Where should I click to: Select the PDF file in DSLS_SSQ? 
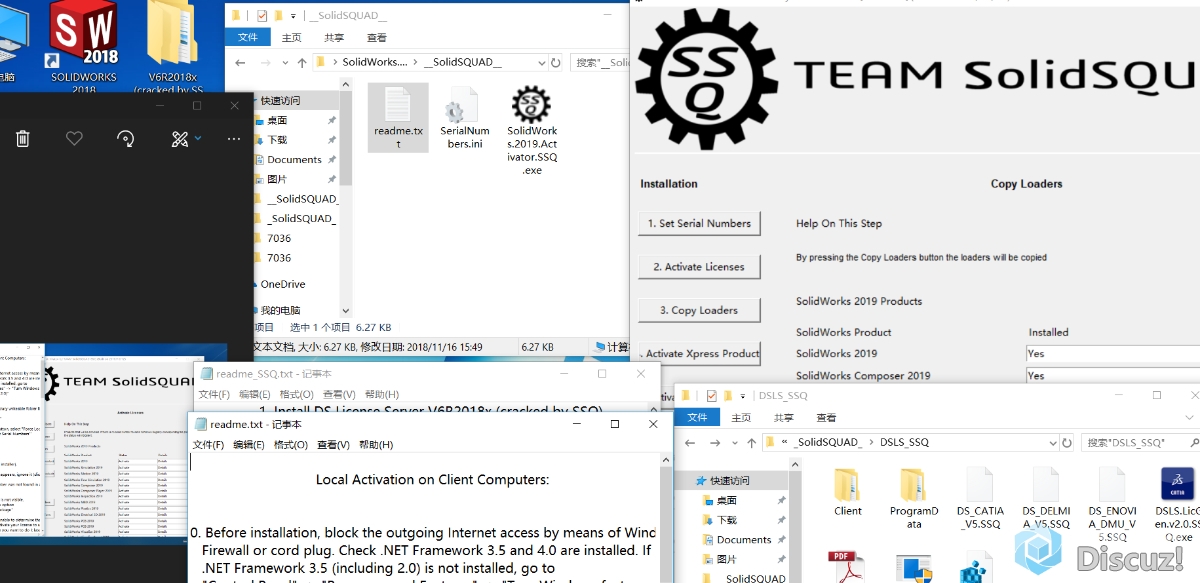coord(846,566)
